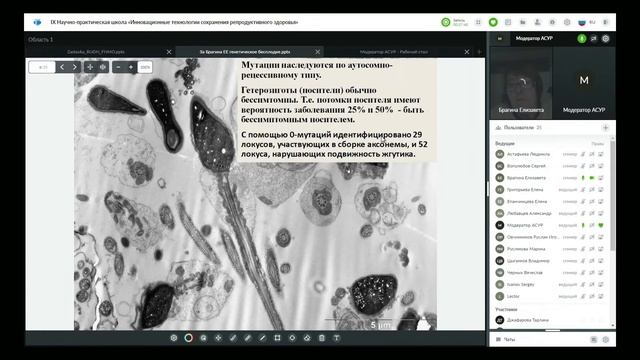
Task: Click the Модератор АСУР avatar tile
Action: pyautogui.click(x=584, y=83)
